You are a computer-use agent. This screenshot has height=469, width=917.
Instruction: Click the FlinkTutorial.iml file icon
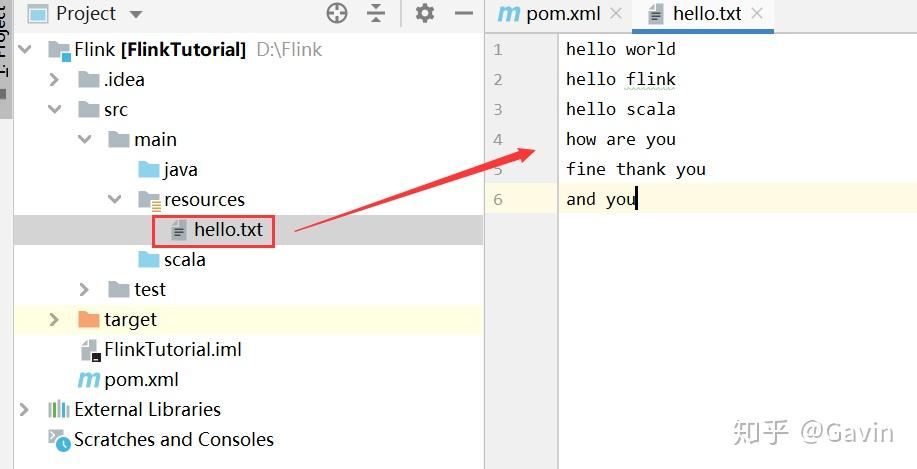90,349
